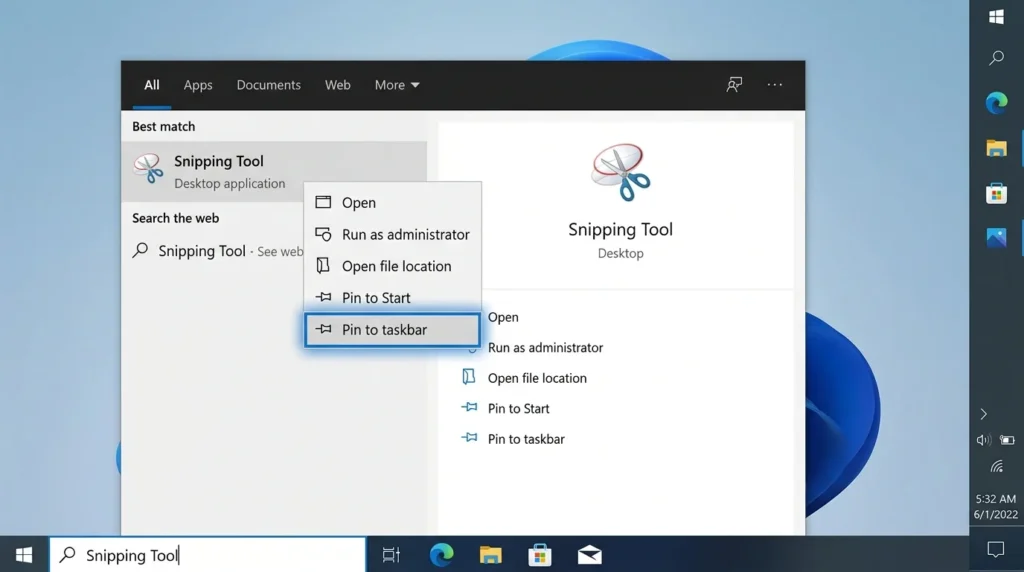
Task: Click the 5:32 AM clock and date
Action: [996, 507]
